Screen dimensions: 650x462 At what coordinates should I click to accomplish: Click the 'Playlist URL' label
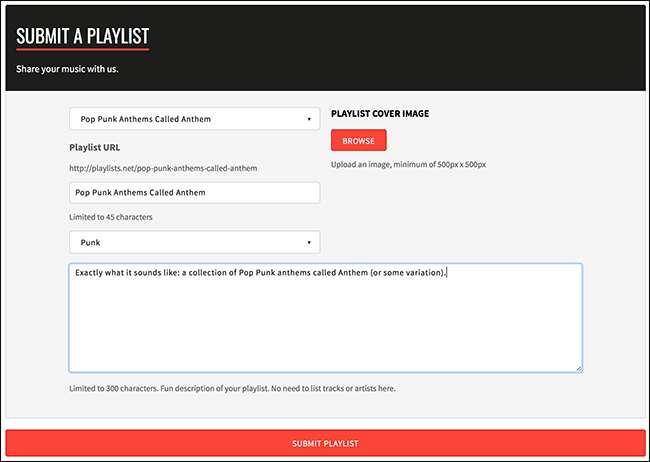(x=95, y=148)
